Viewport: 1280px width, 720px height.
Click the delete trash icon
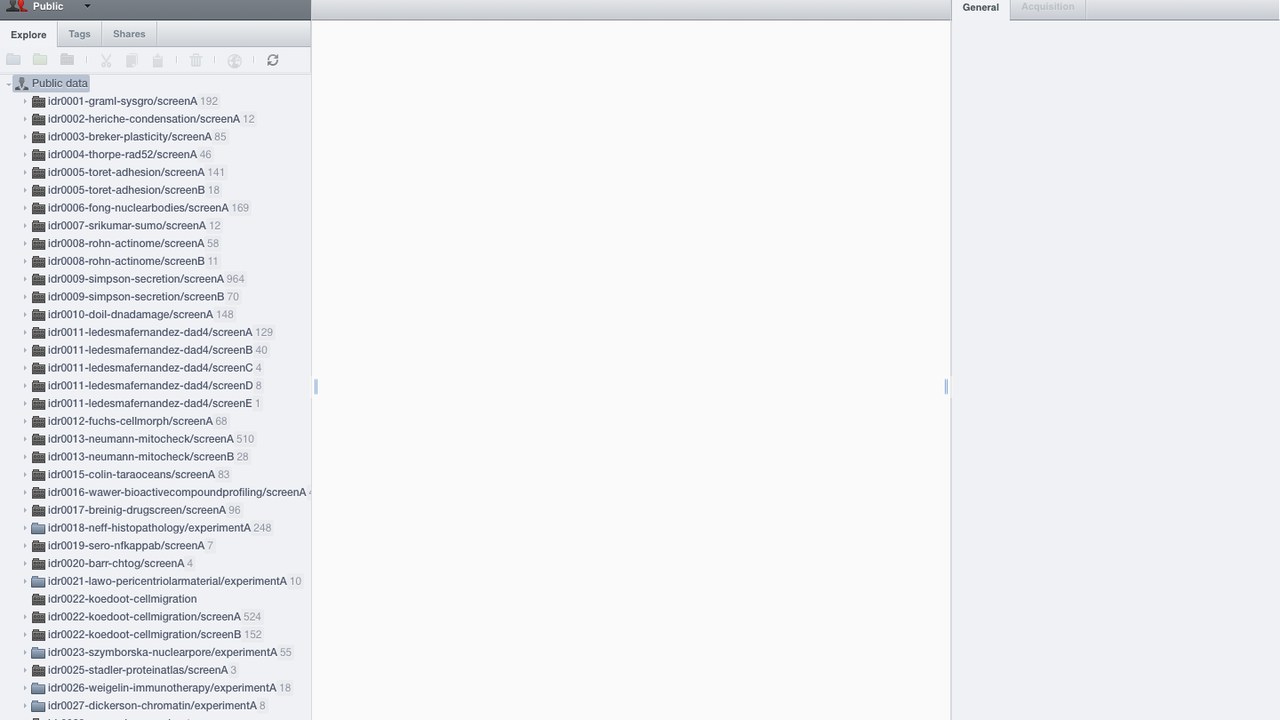196,60
